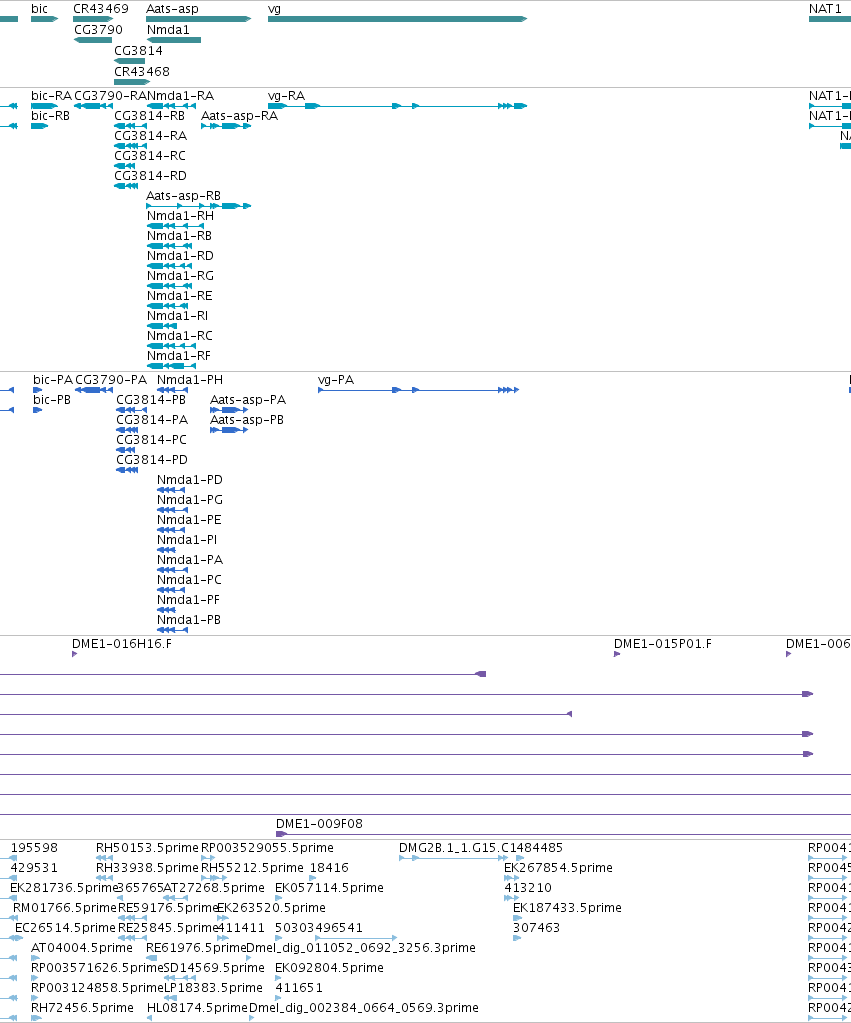The image size is (851, 1023).
Task: Click EST 413210
Action: pos(528,889)
